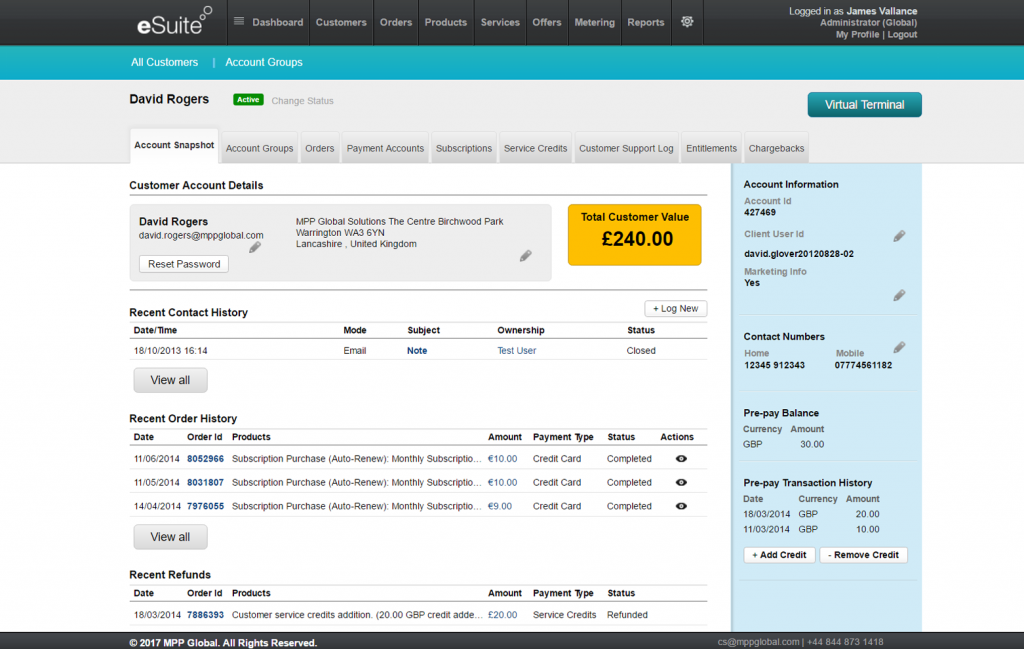The height and width of the screenshot is (649, 1024).
Task: Click Add Credit button
Action: (779, 555)
